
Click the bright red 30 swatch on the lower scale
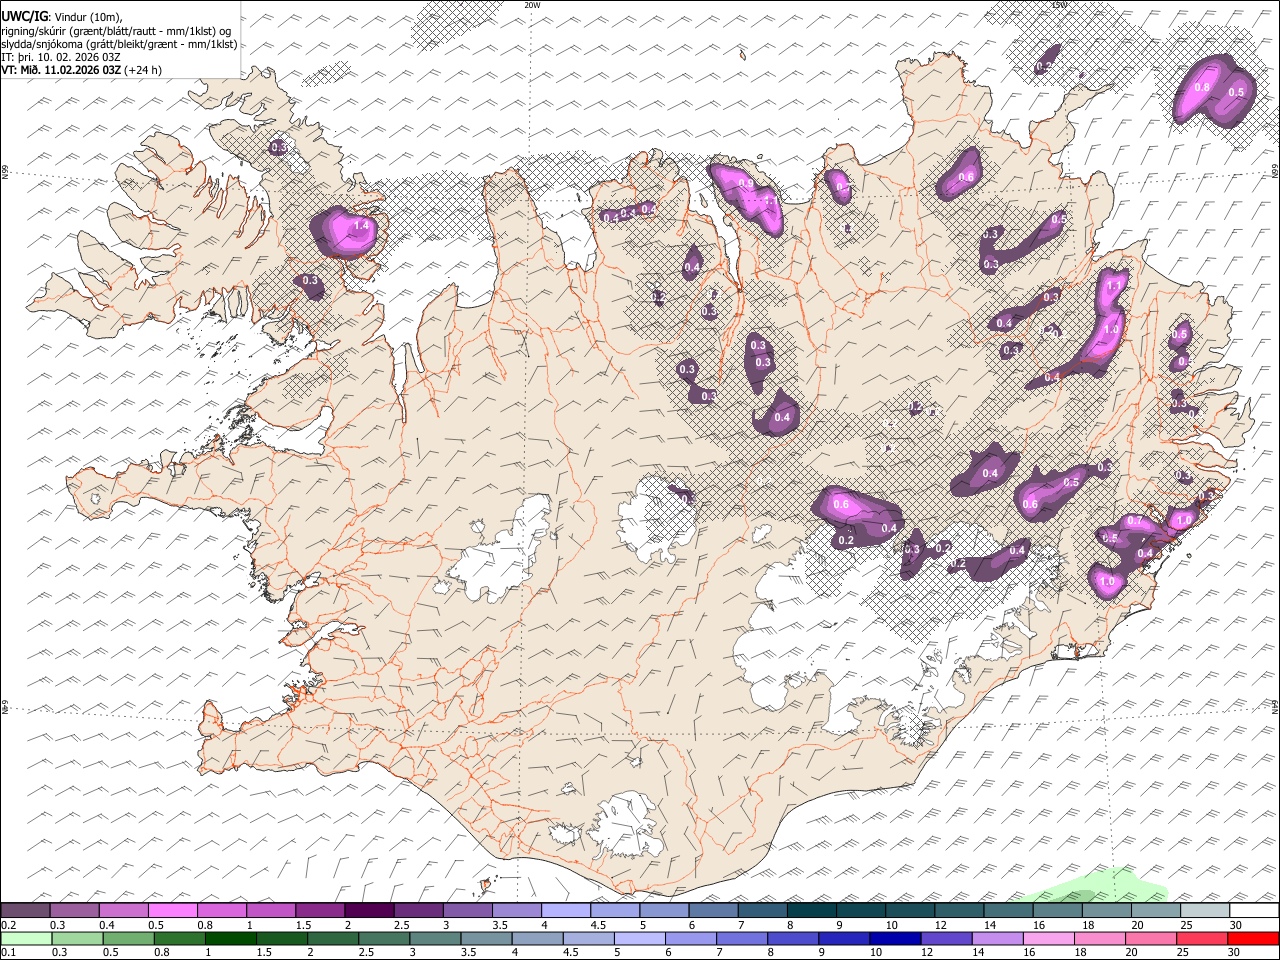click(1253, 939)
